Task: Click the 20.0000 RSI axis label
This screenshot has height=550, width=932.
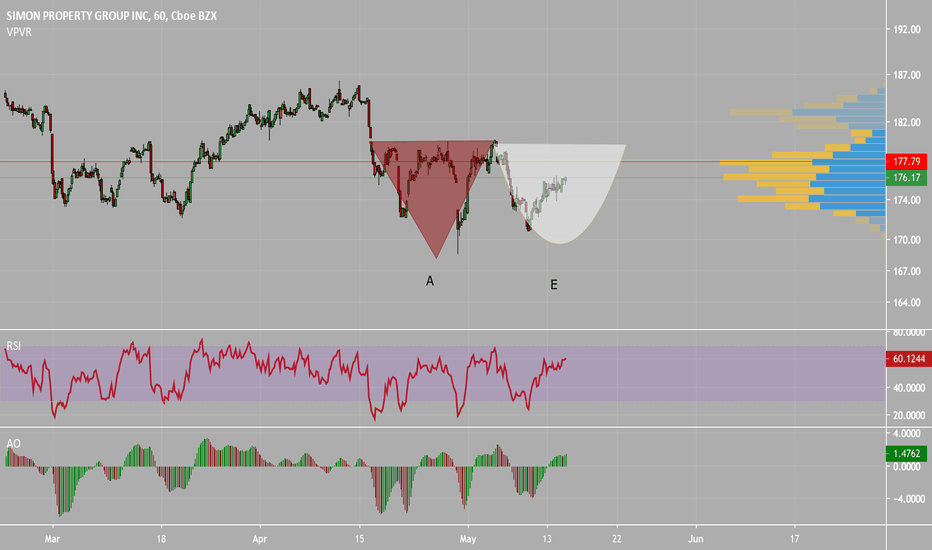Action: (x=909, y=415)
